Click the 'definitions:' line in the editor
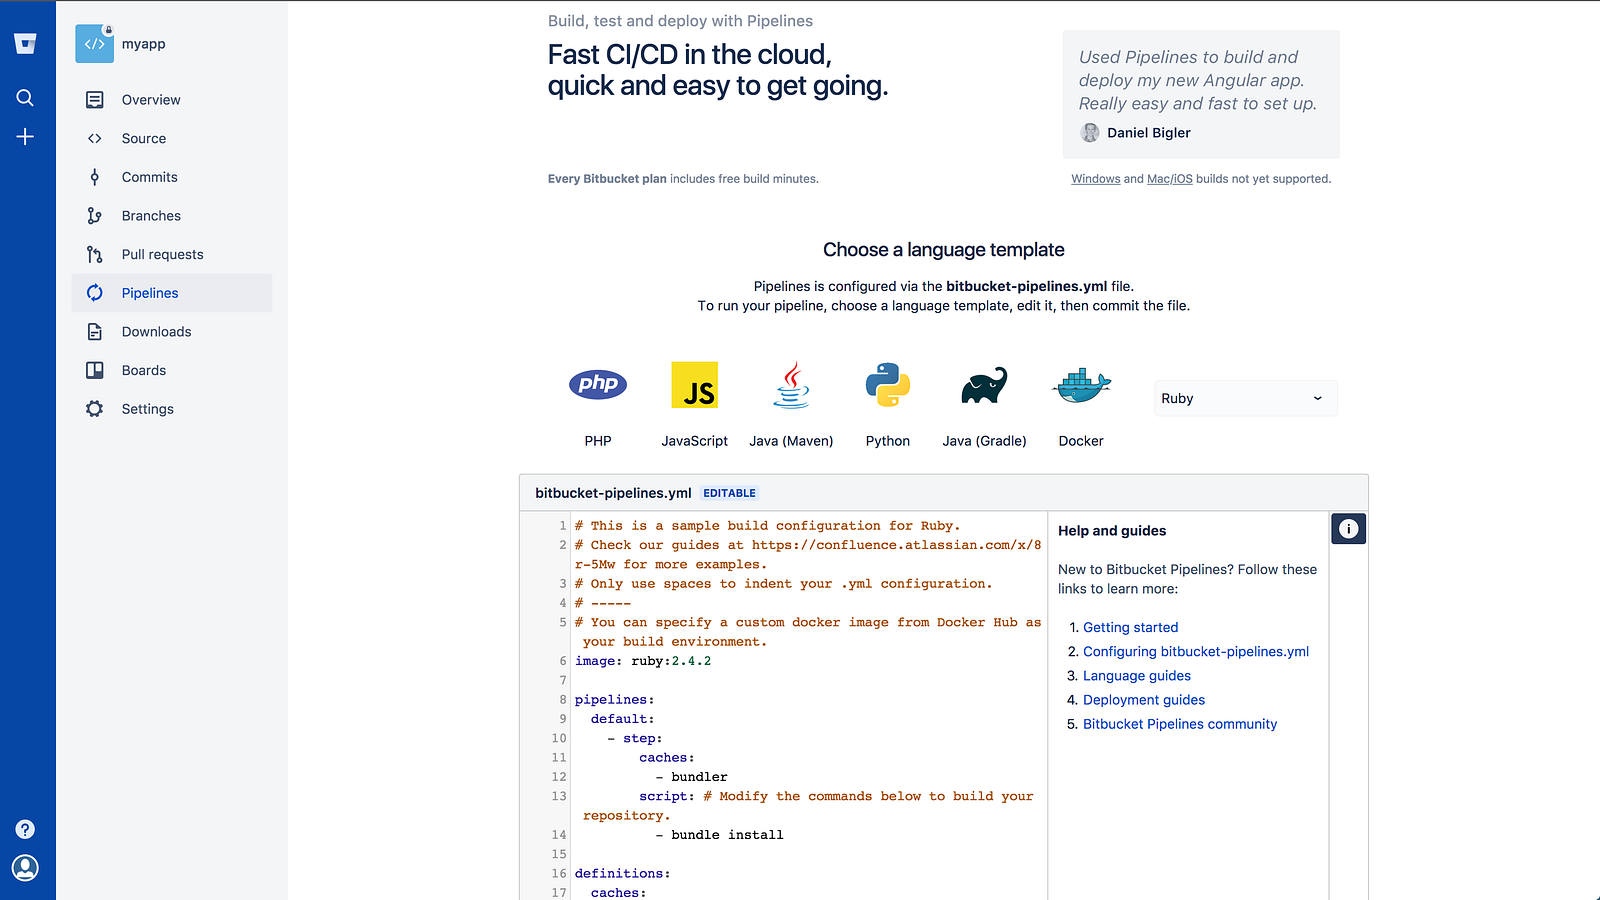1600x900 pixels. click(623, 874)
